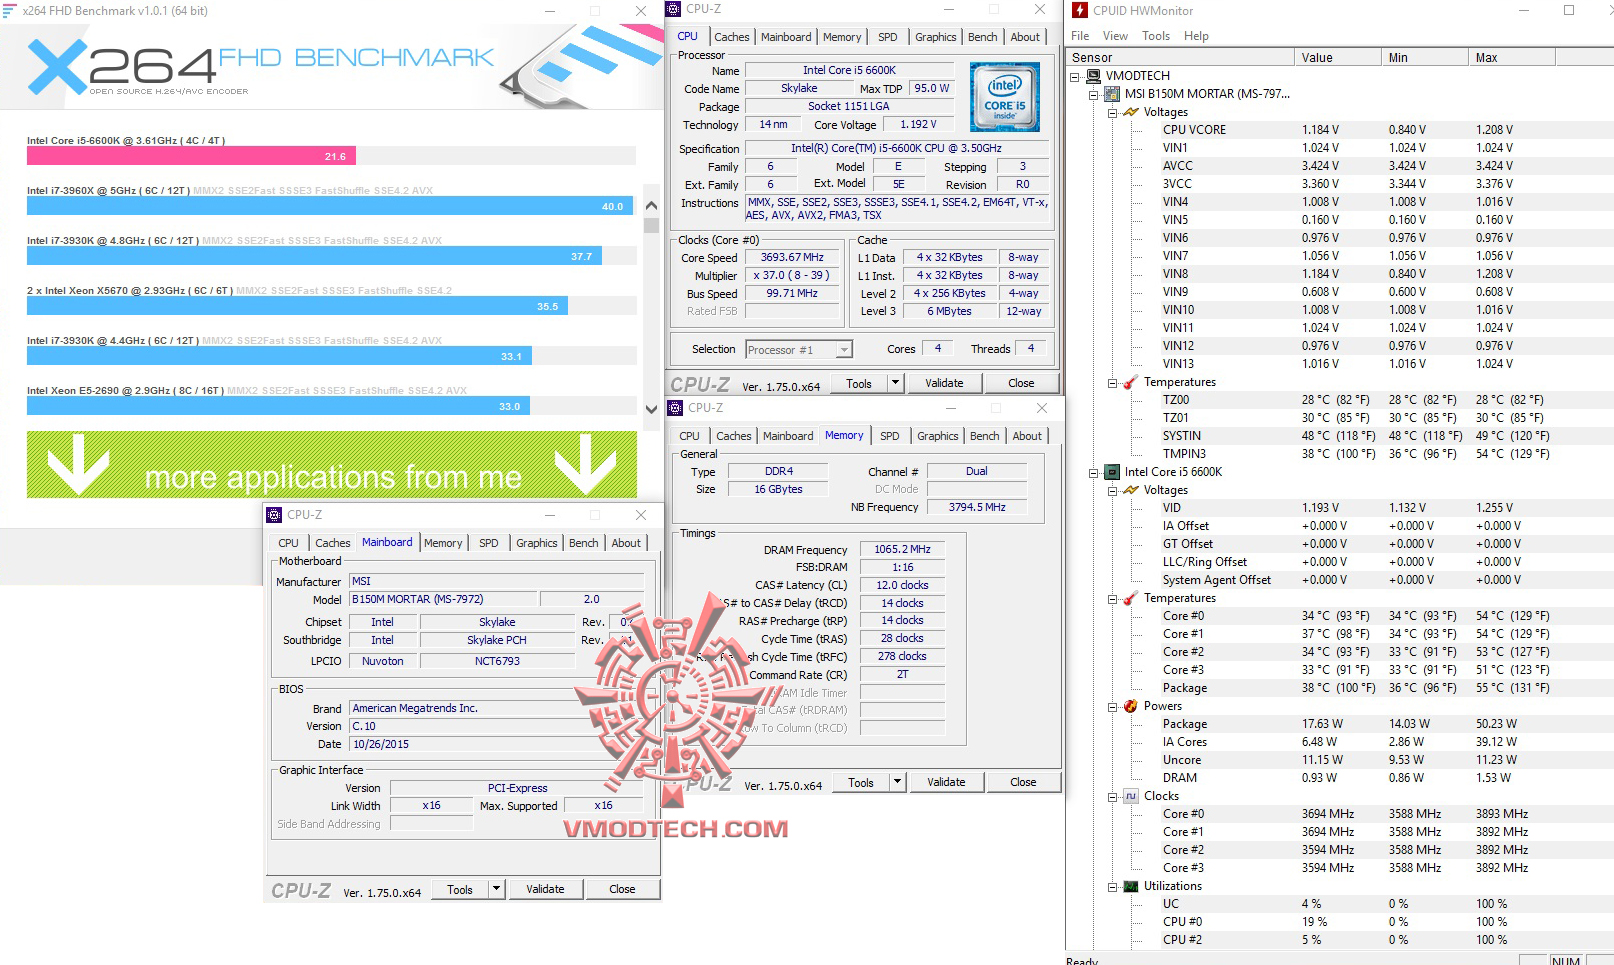Collapse the Temperatures group under Intel Core i5
Screen dimensions: 1614x965
(x=1112, y=598)
